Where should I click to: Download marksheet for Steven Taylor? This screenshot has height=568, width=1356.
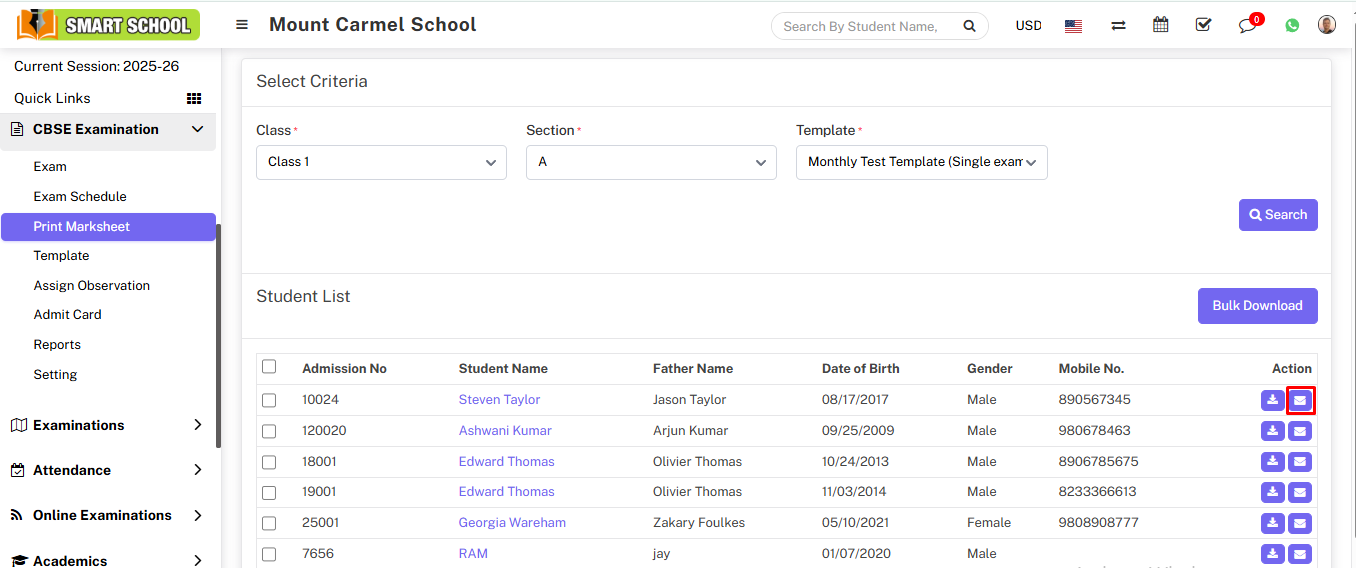(1272, 400)
